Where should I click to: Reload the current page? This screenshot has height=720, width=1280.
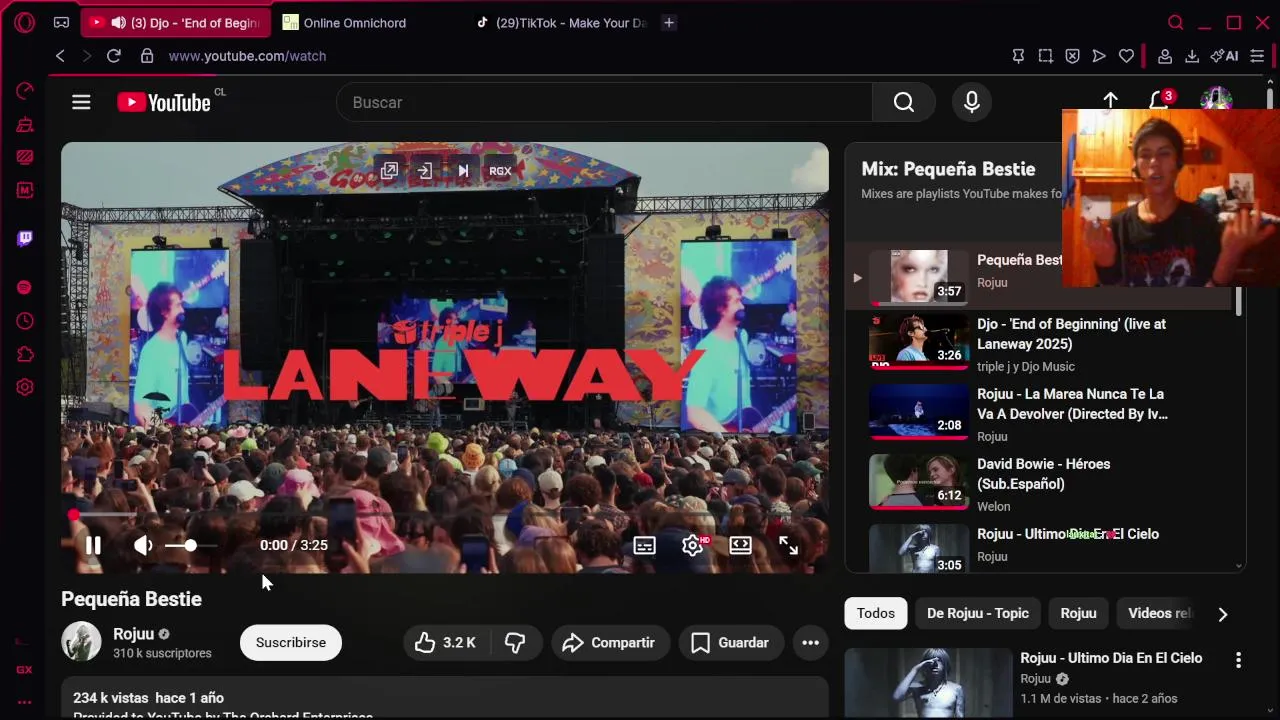[114, 56]
